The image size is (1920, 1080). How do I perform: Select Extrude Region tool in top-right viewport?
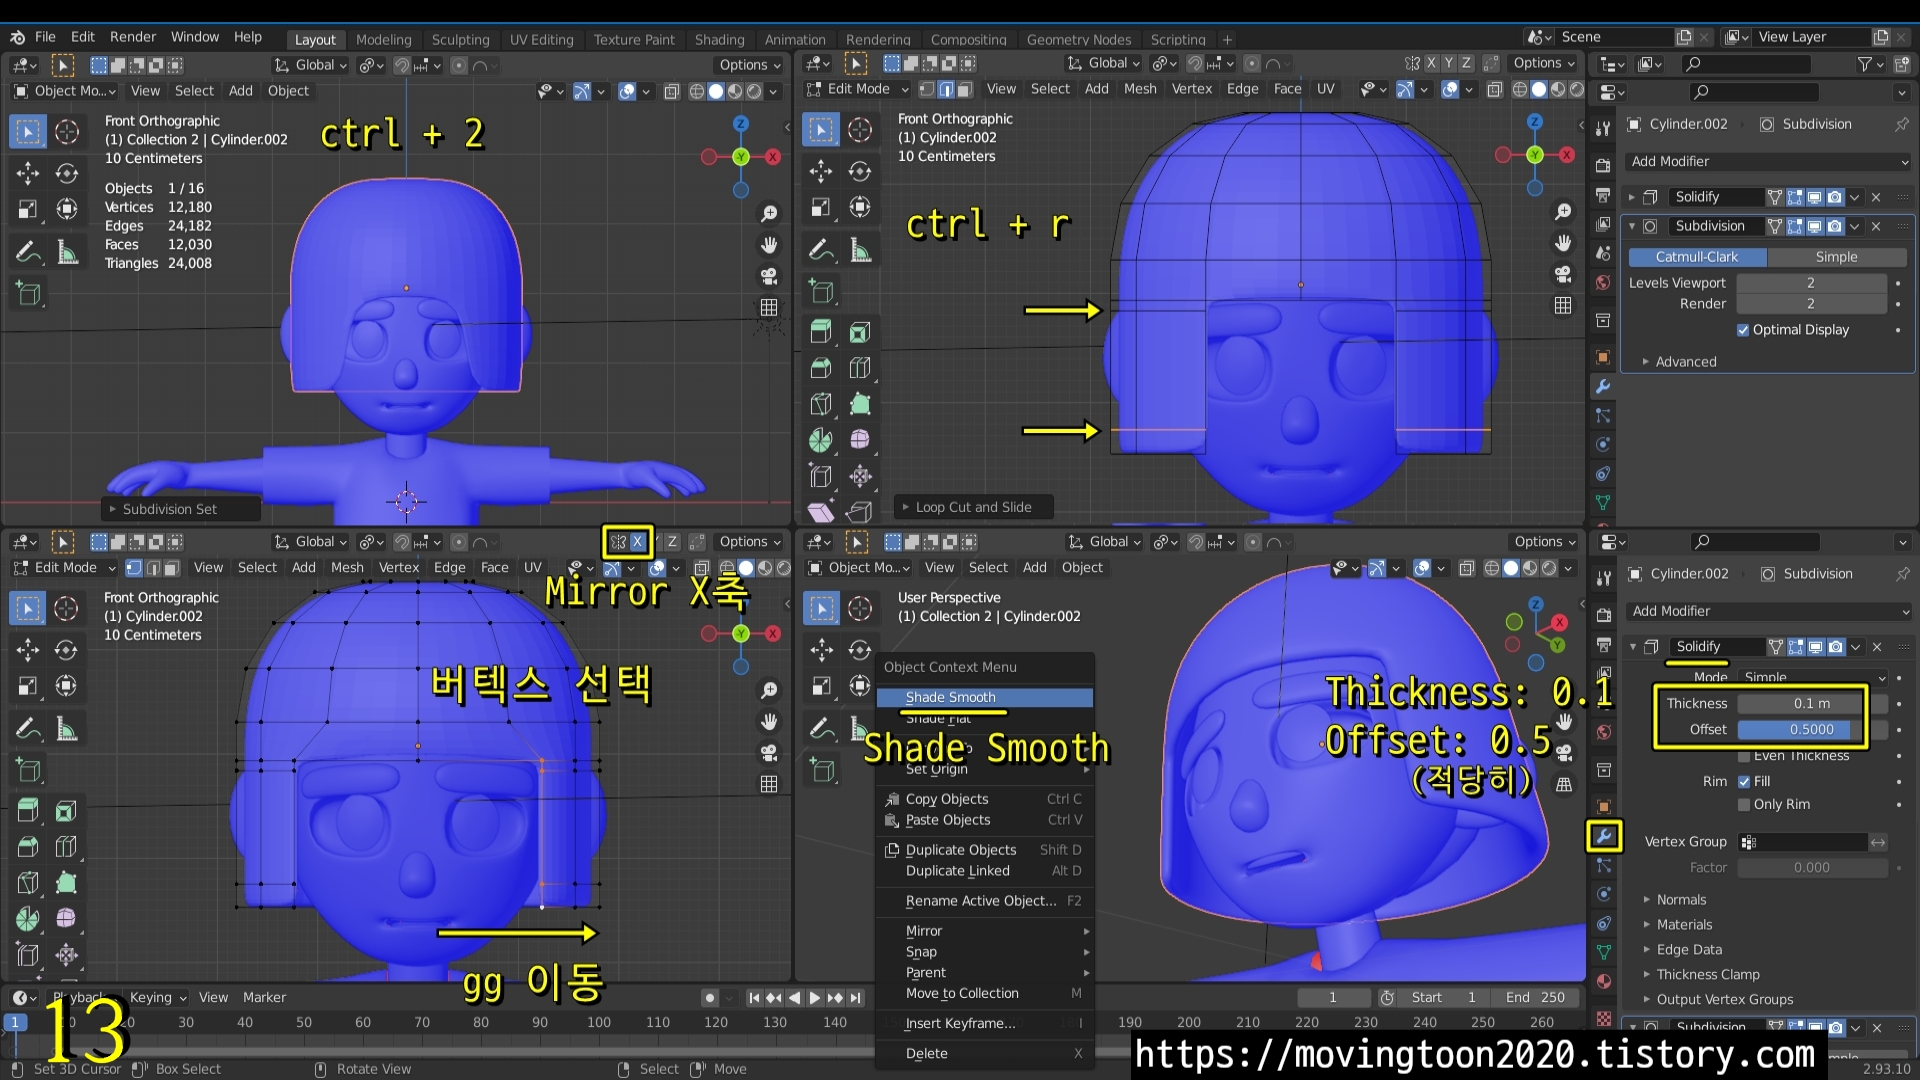coord(821,332)
